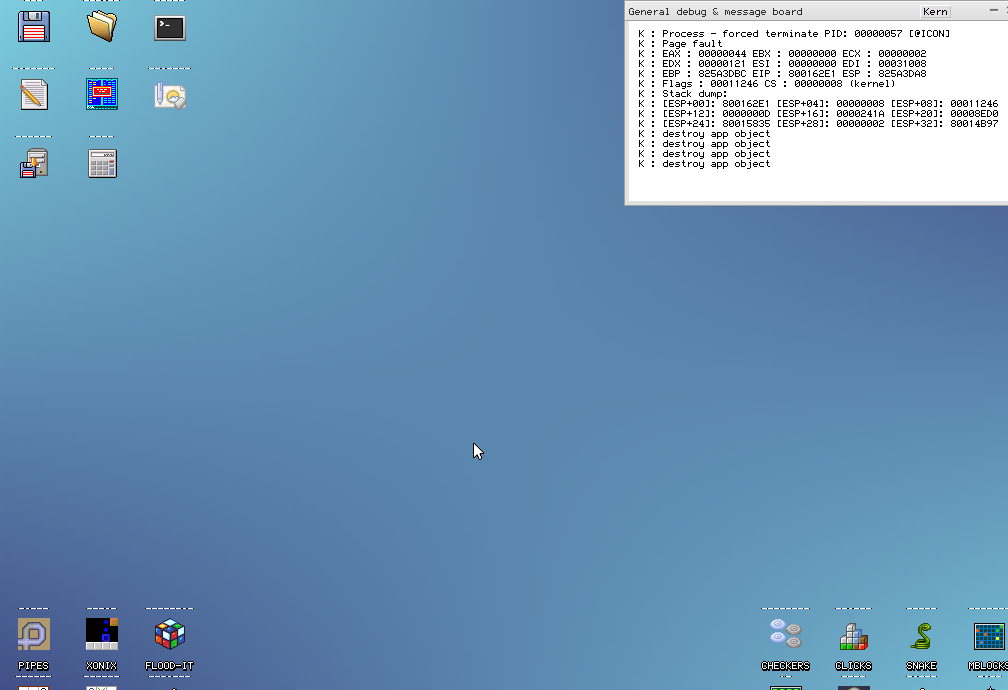Open the floppy disk save icon
This screenshot has height=690, width=1008.
pos(34,27)
